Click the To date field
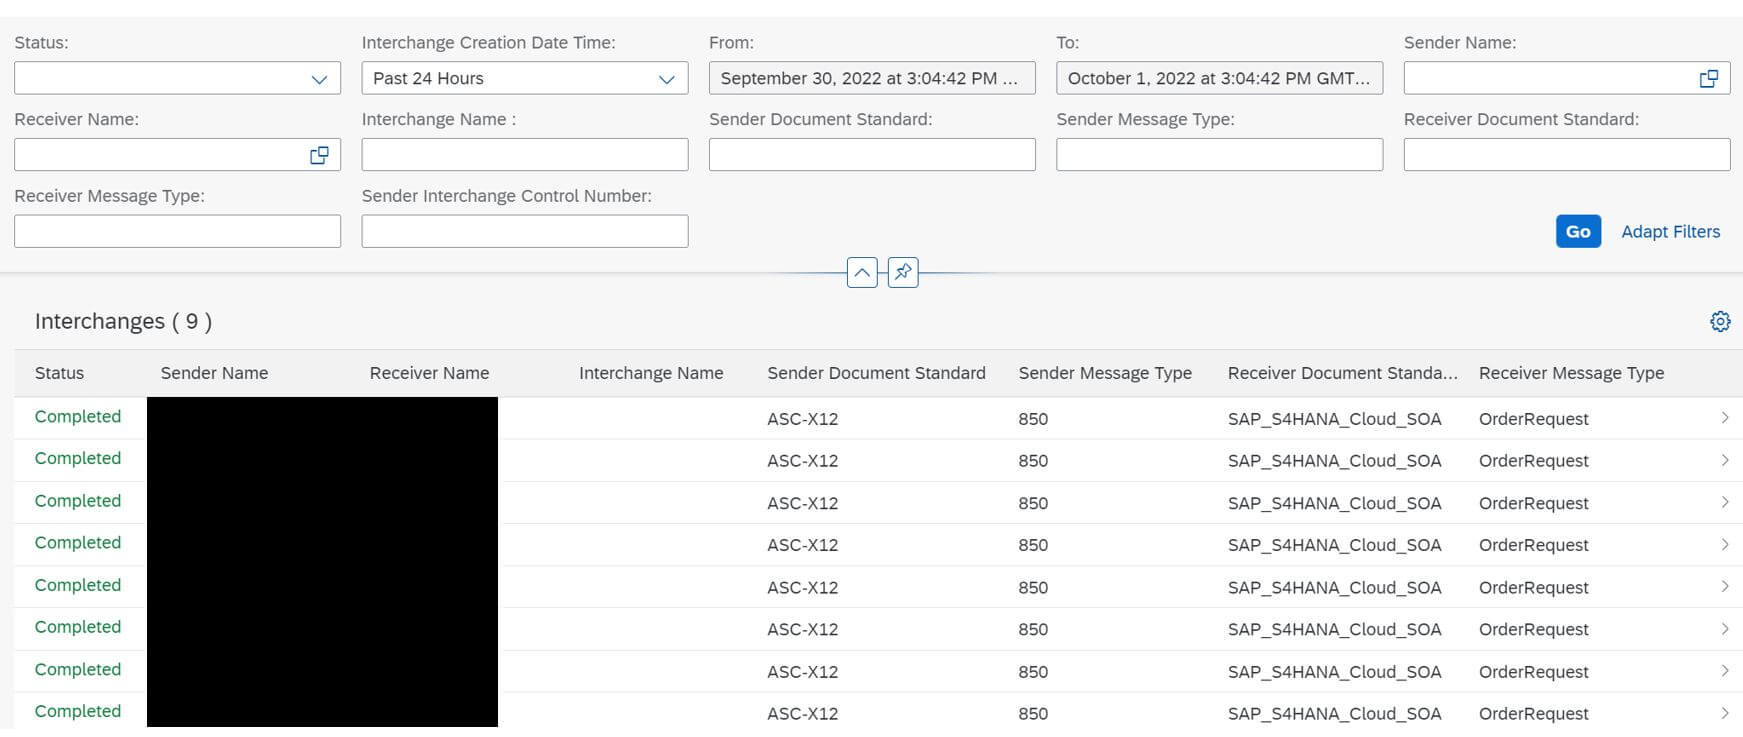The width and height of the screenshot is (1743, 737). tap(1219, 78)
